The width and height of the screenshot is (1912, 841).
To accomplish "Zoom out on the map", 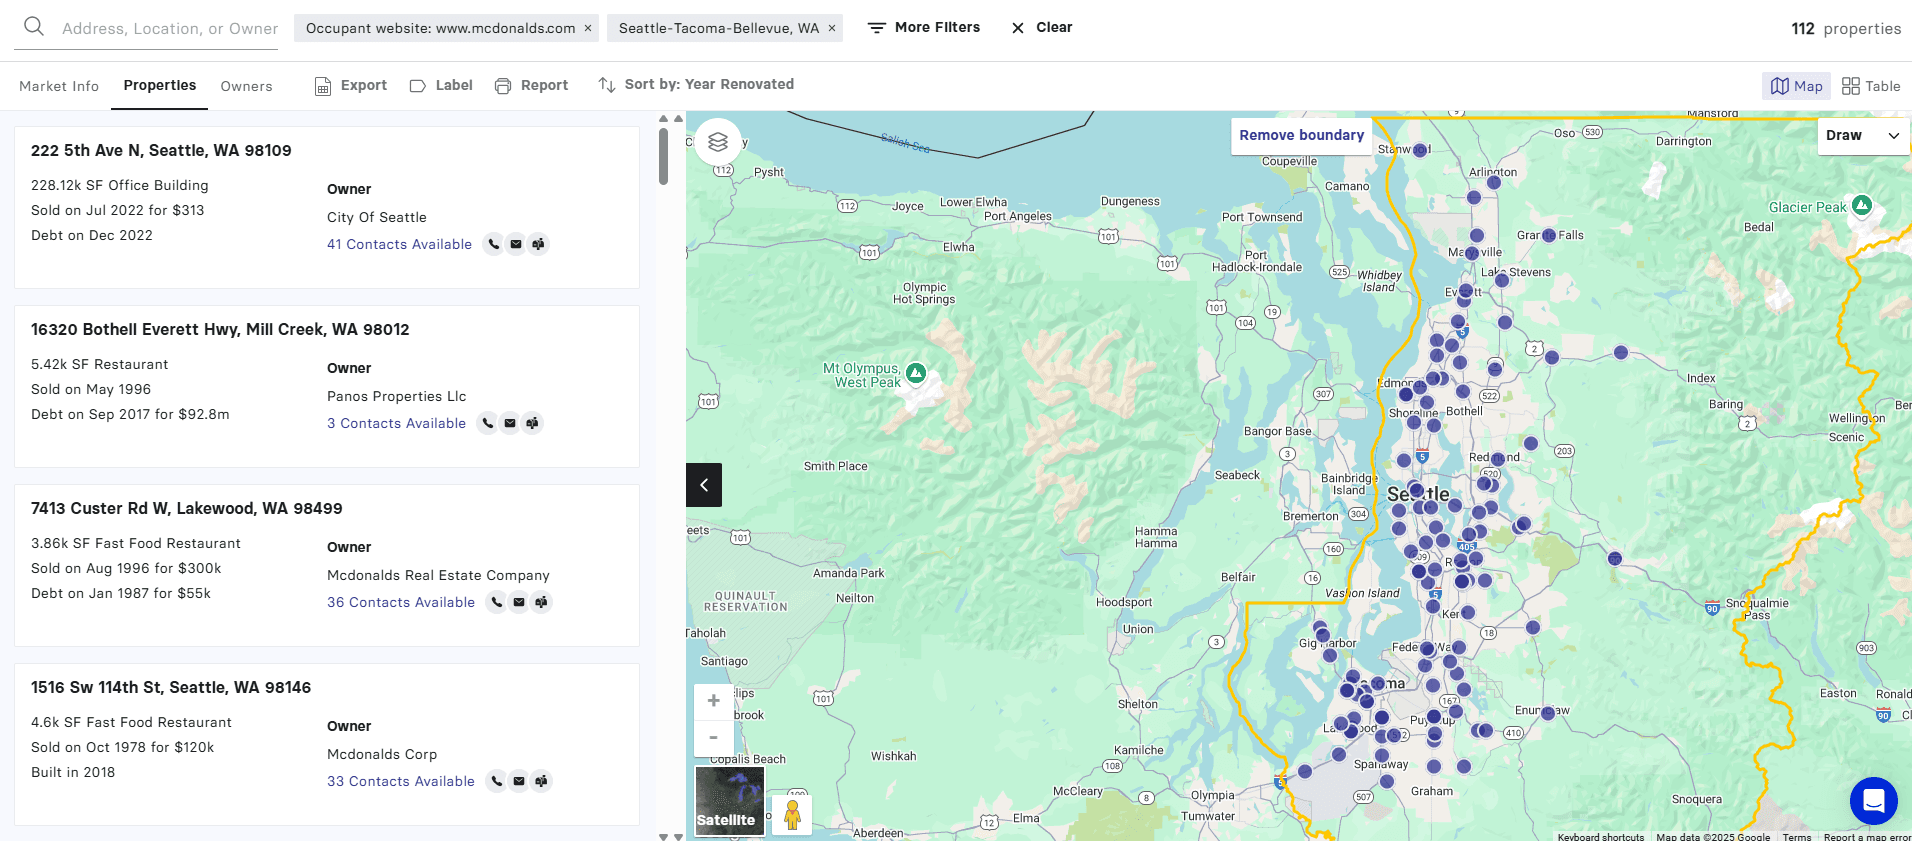I will tap(713, 738).
